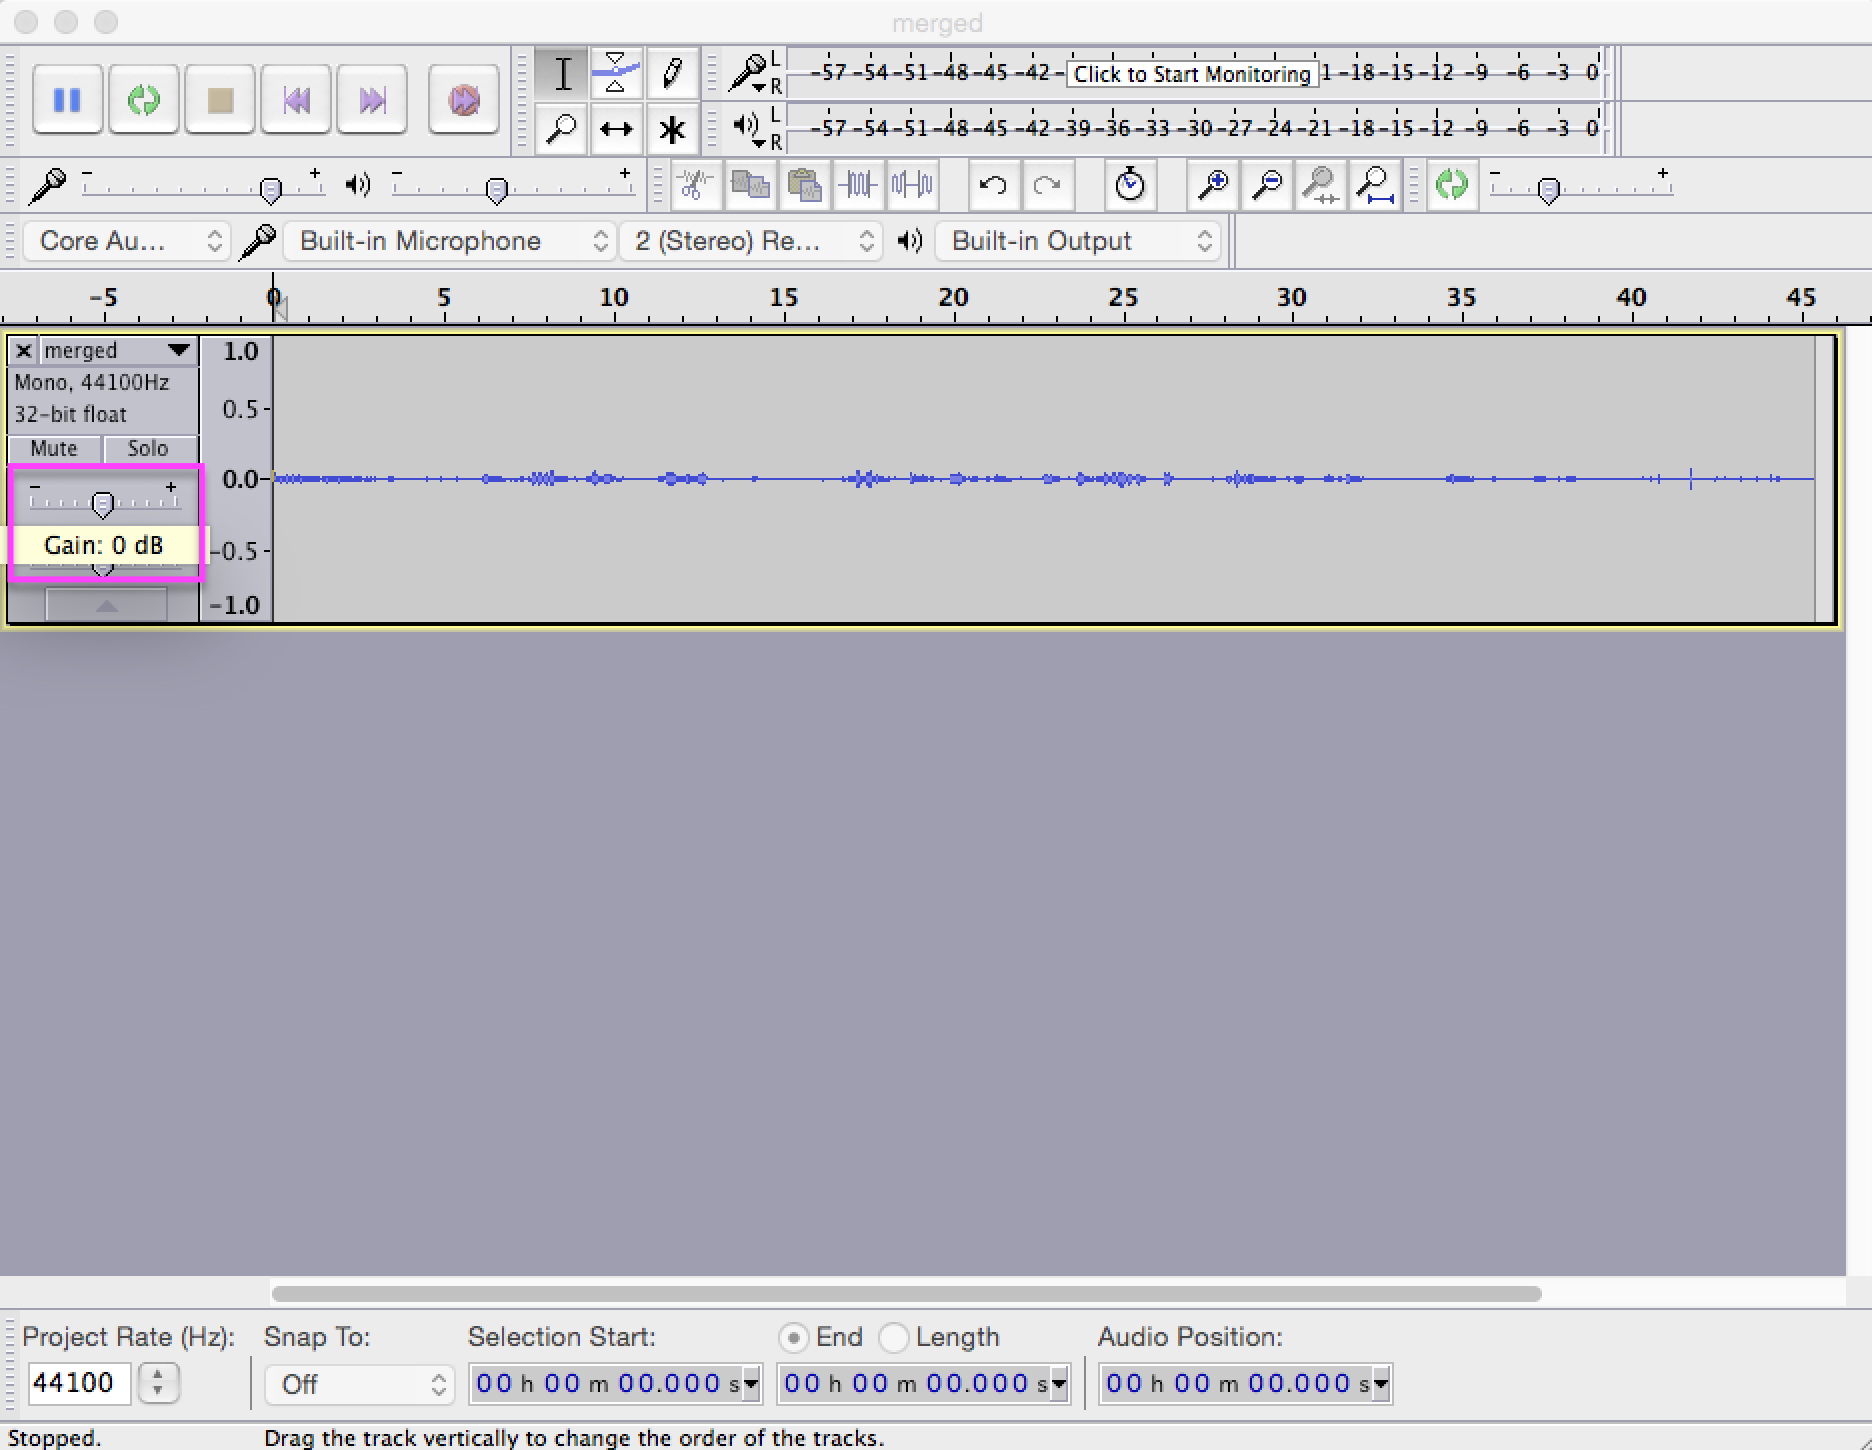Screen dimensions: 1872x1450
Task: Click the Project Rate 44100 field
Action: [x=79, y=1383]
